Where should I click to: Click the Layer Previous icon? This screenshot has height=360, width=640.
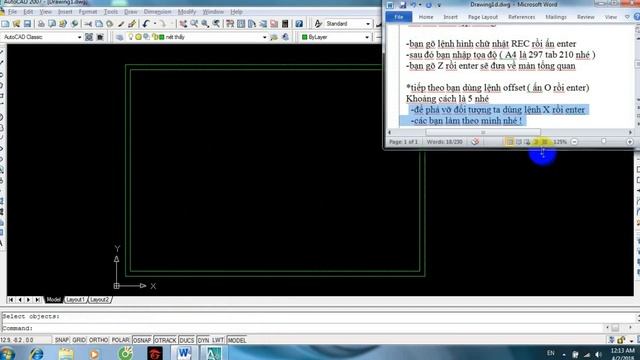pyautogui.click(x=285, y=37)
